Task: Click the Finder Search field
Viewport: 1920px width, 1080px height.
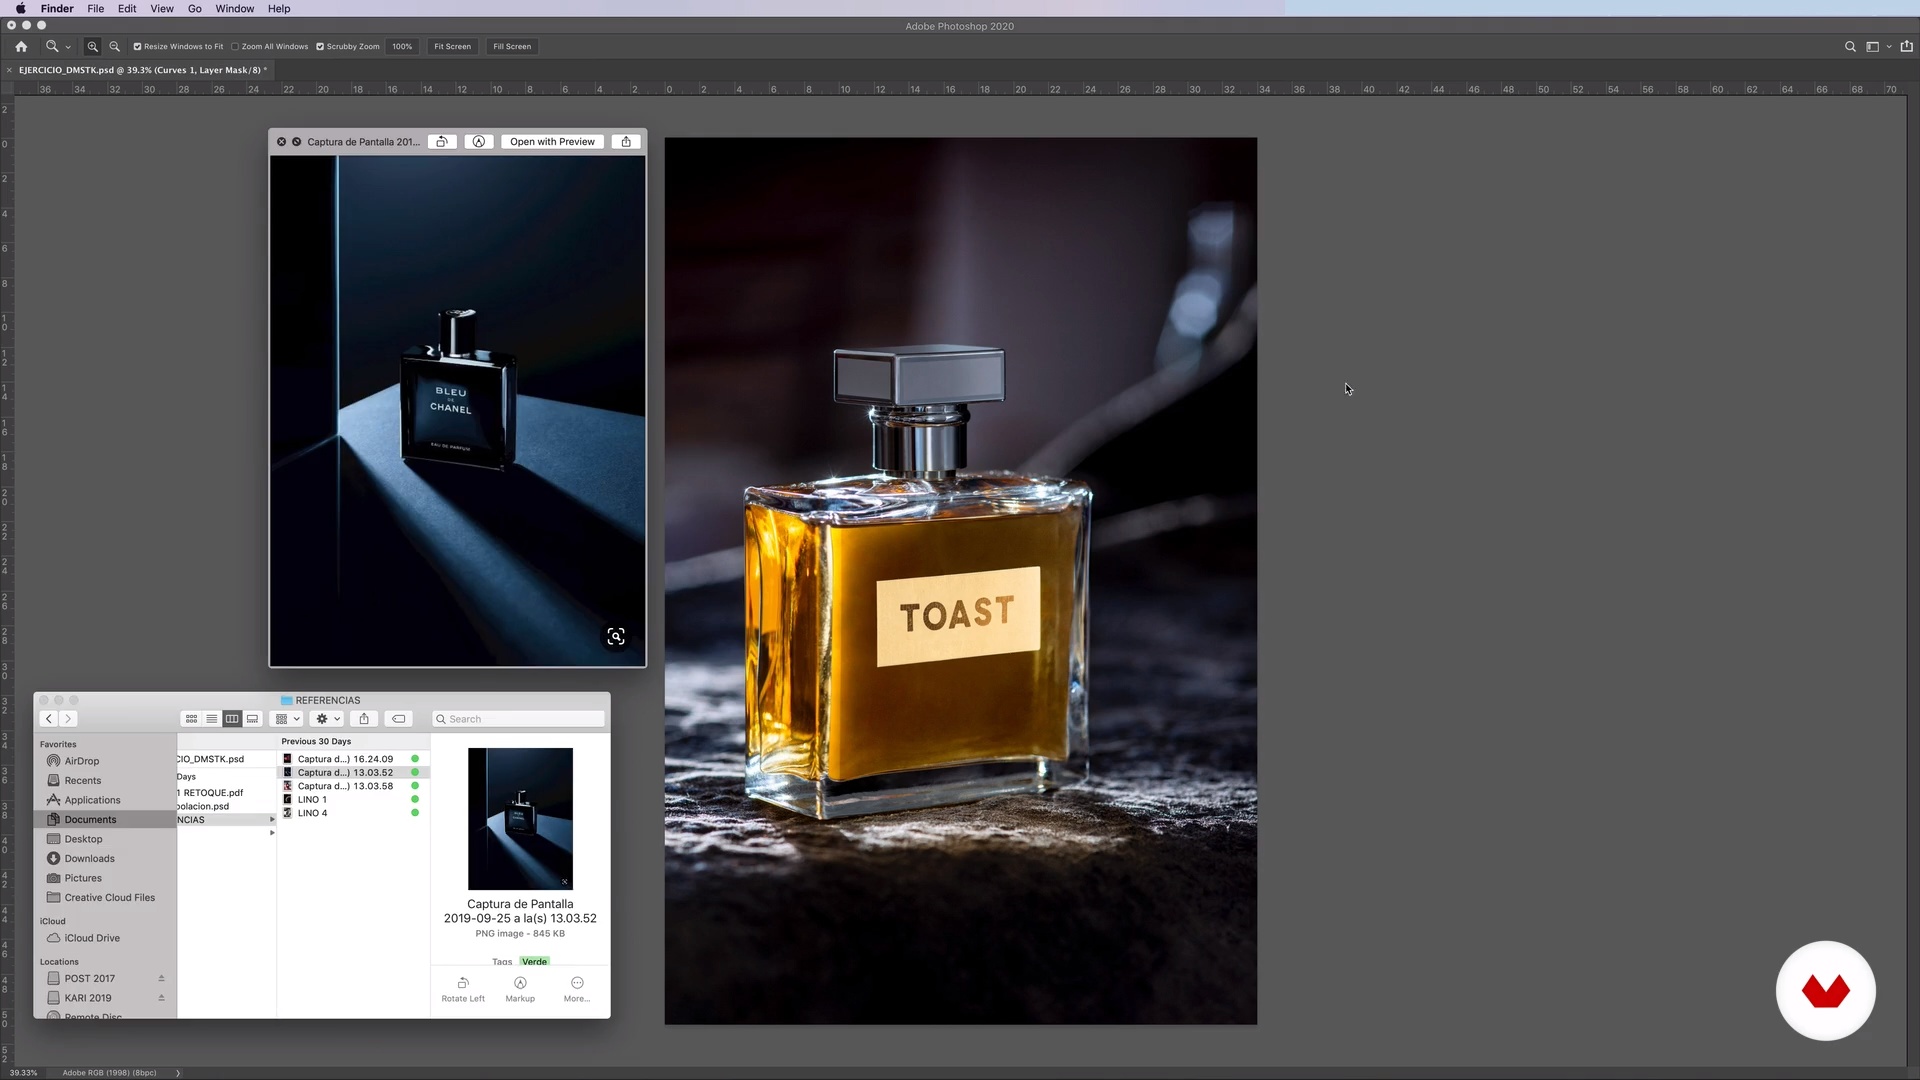Action: pyautogui.click(x=518, y=719)
